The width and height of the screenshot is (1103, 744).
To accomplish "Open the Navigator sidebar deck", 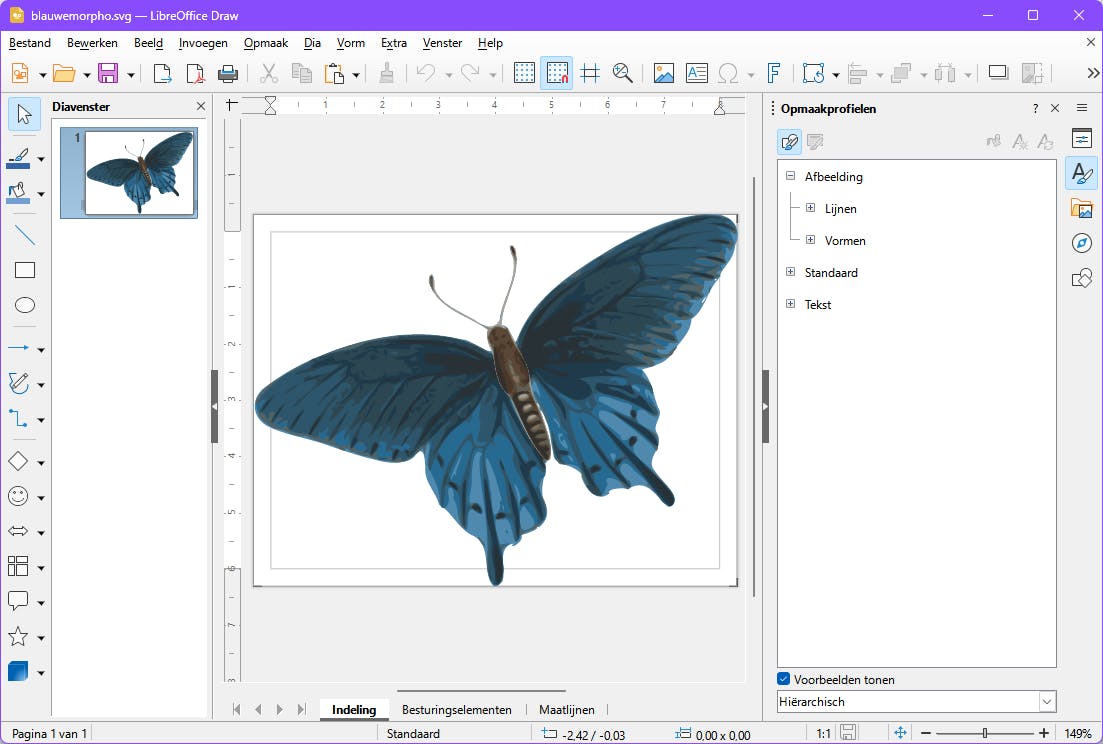I will (1081, 243).
